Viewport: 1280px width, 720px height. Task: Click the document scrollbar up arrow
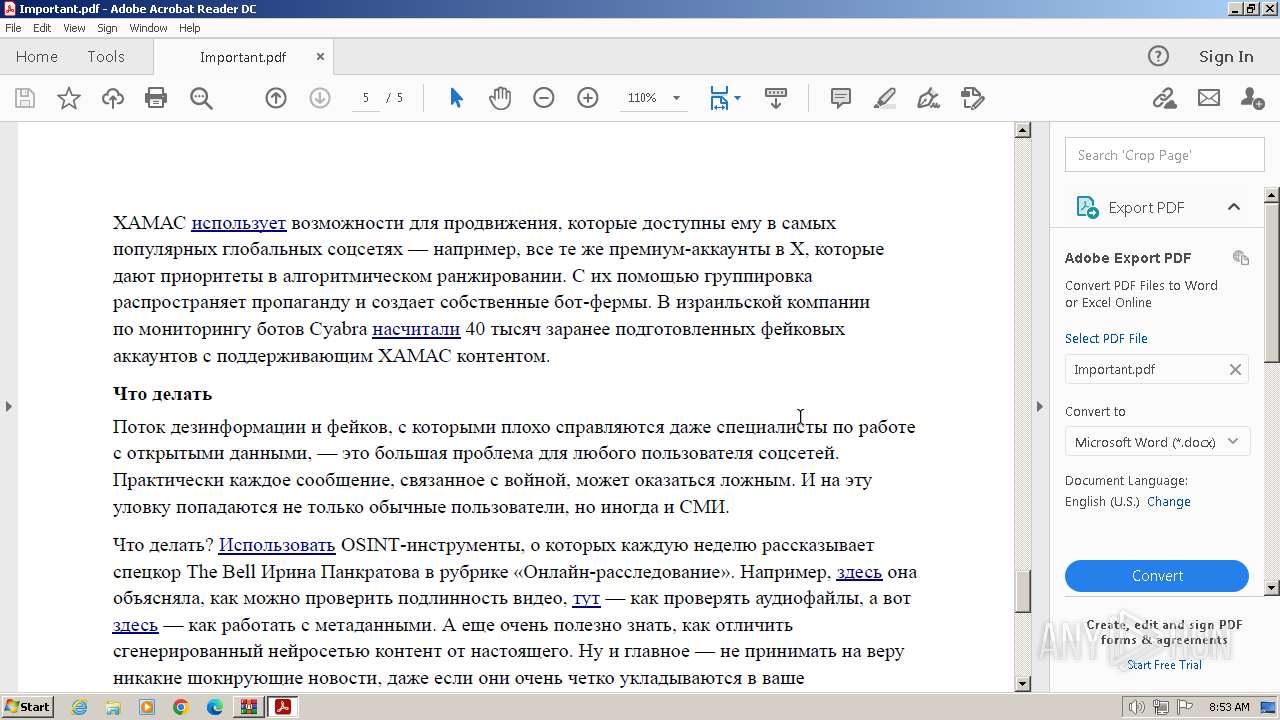click(1022, 130)
